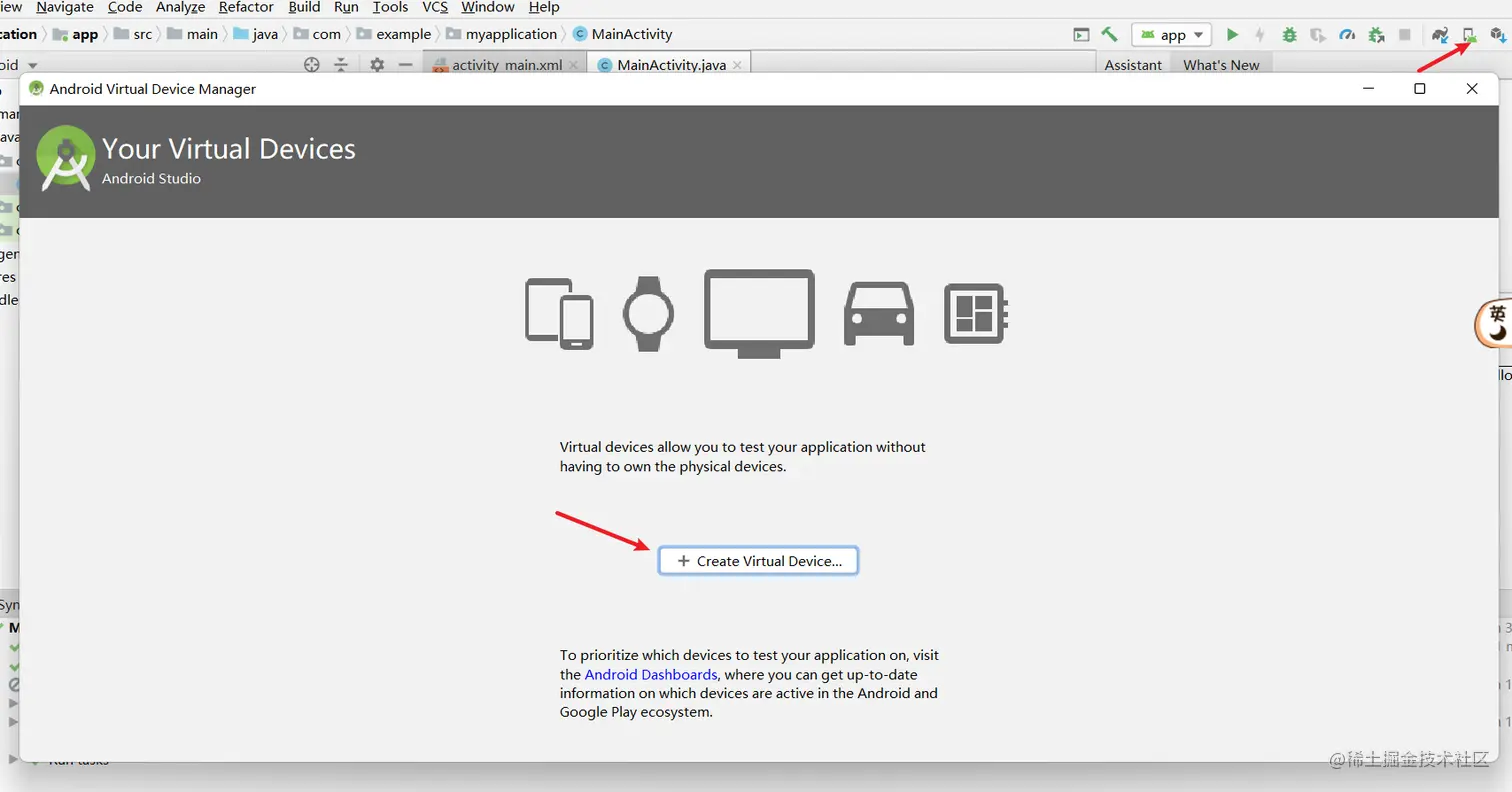Click the Automotive car device icon

(x=879, y=313)
